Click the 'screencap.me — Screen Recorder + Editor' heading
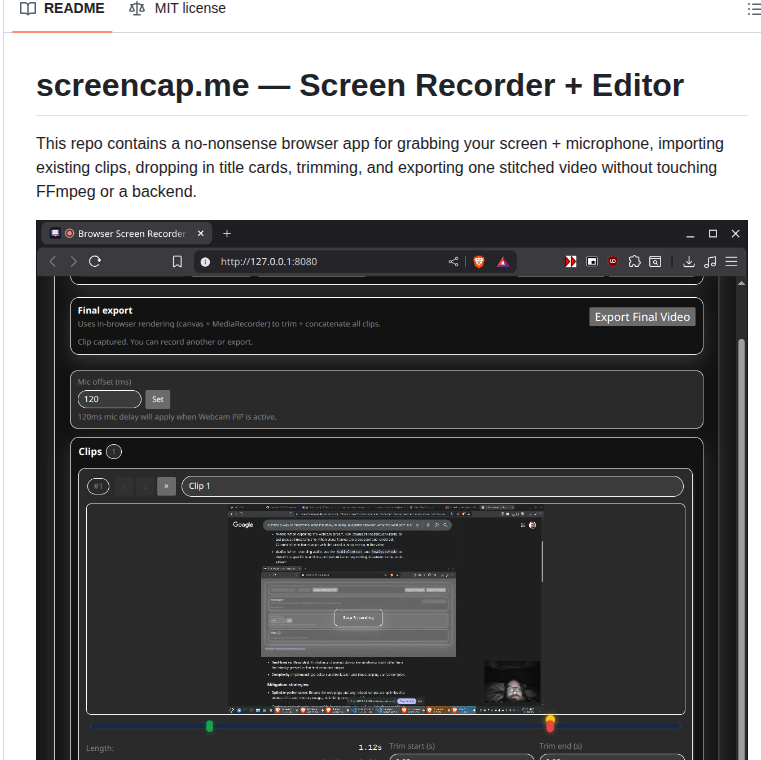The width and height of the screenshot is (761, 760). [360, 85]
